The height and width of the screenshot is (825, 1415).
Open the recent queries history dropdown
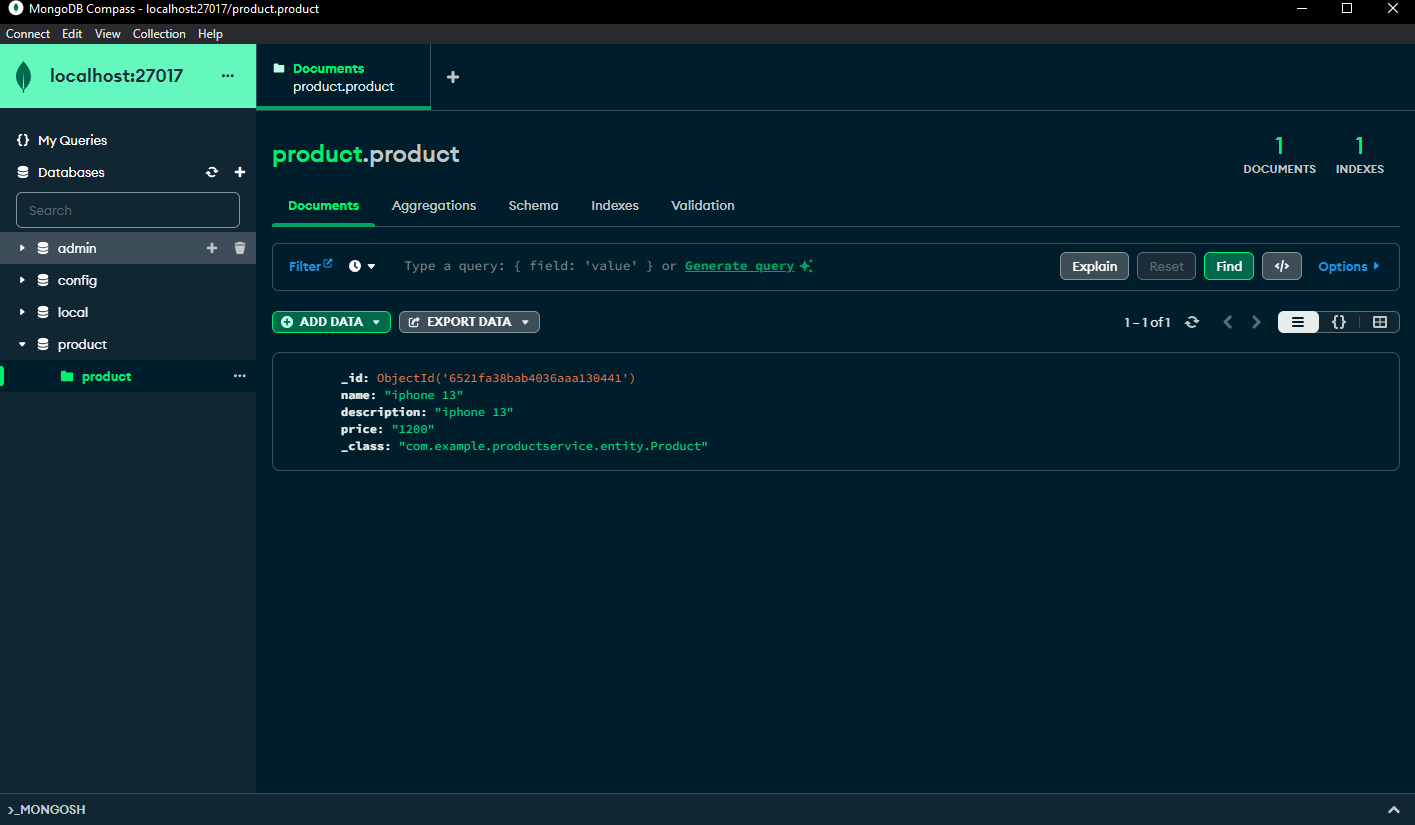point(362,266)
